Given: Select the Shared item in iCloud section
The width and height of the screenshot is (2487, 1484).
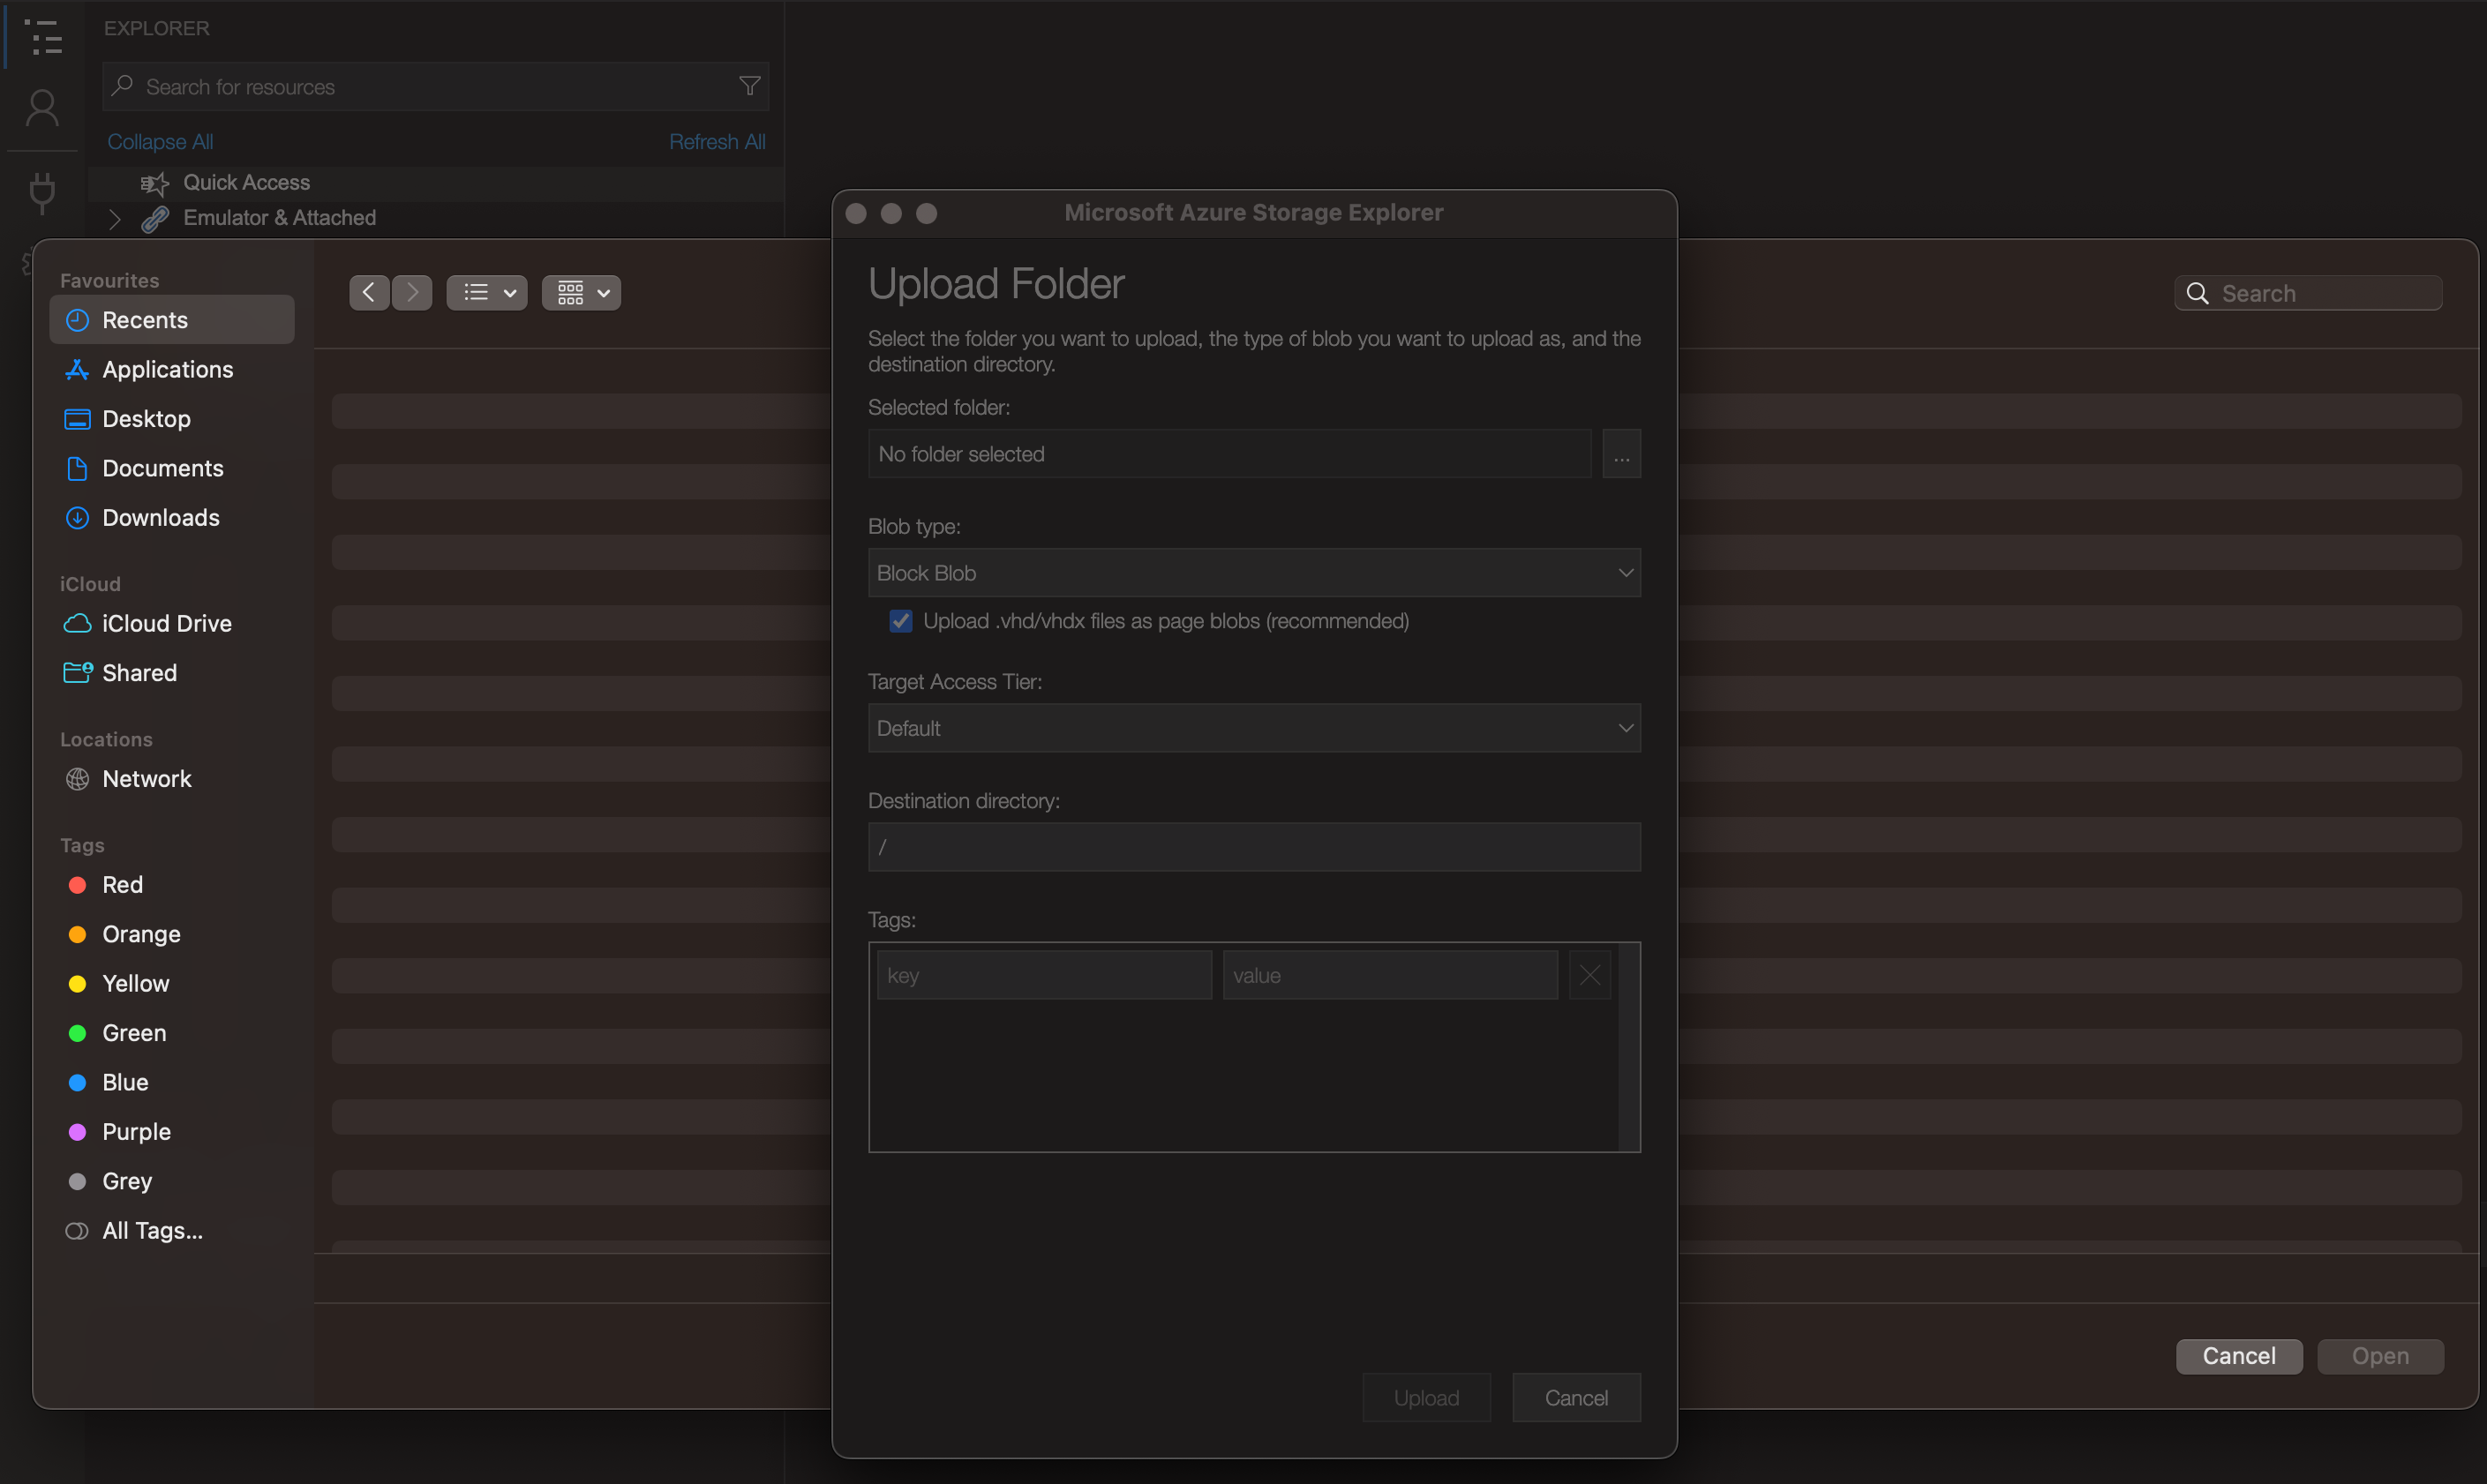Looking at the screenshot, I should pos(172,673).
